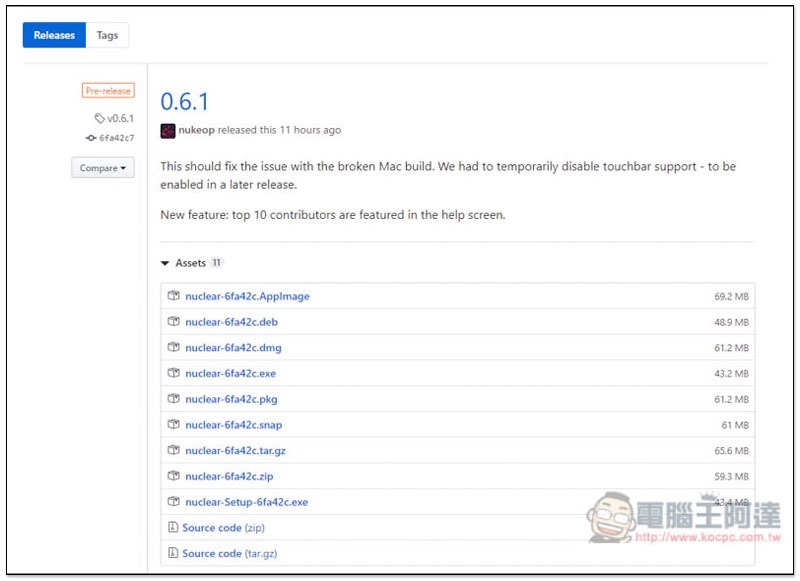Click the Pre-release label badge
The image size is (800, 581).
coord(108,91)
